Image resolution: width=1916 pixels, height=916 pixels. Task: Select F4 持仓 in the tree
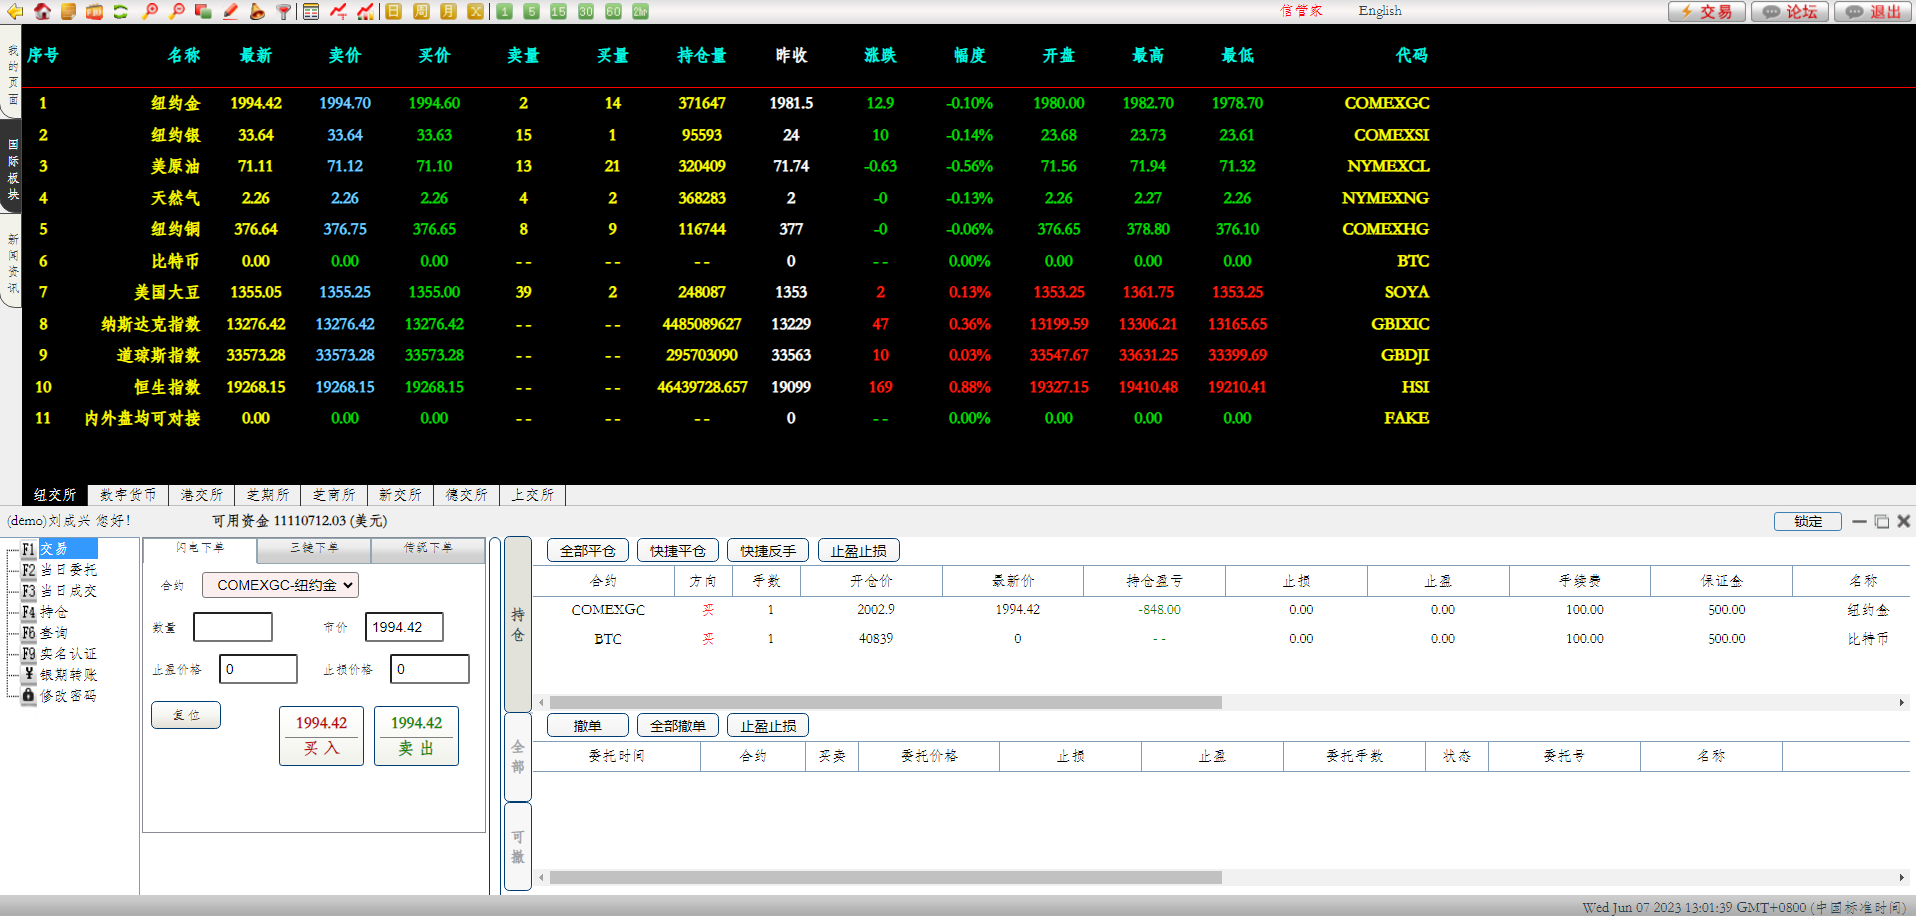tap(54, 612)
